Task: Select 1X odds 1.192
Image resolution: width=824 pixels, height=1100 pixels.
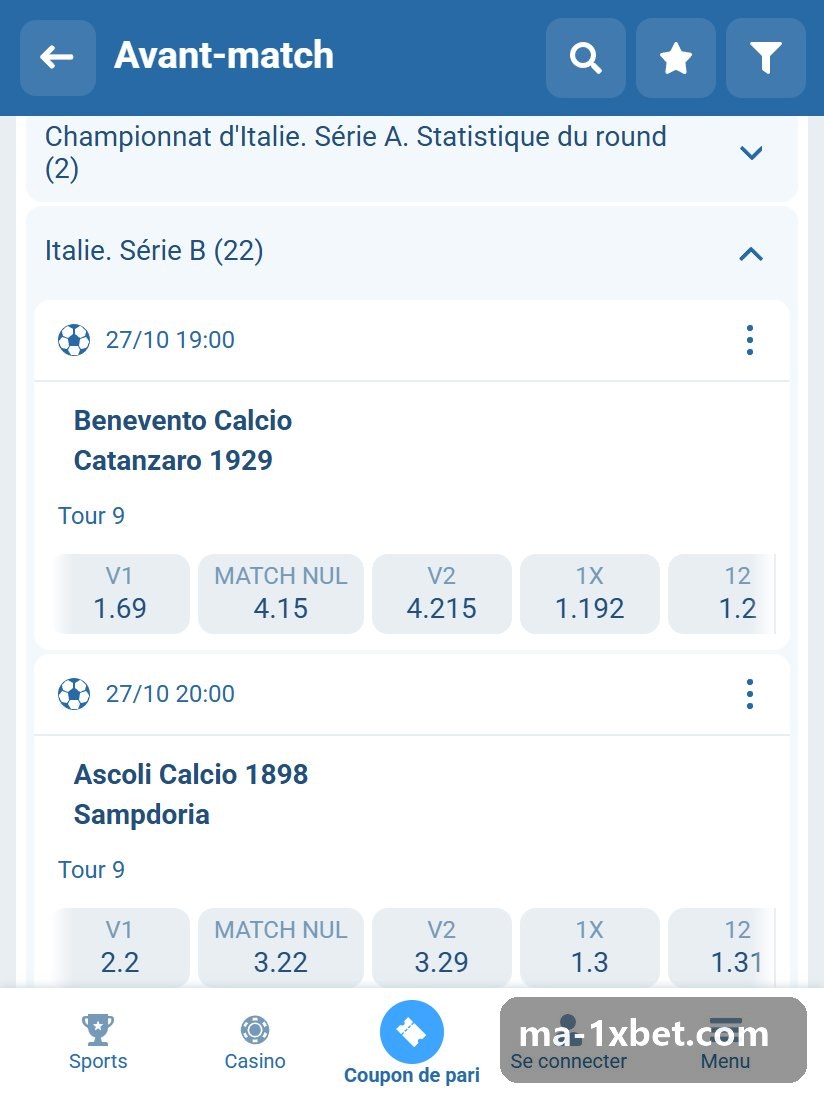Action: pyautogui.click(x=589, y=593)
